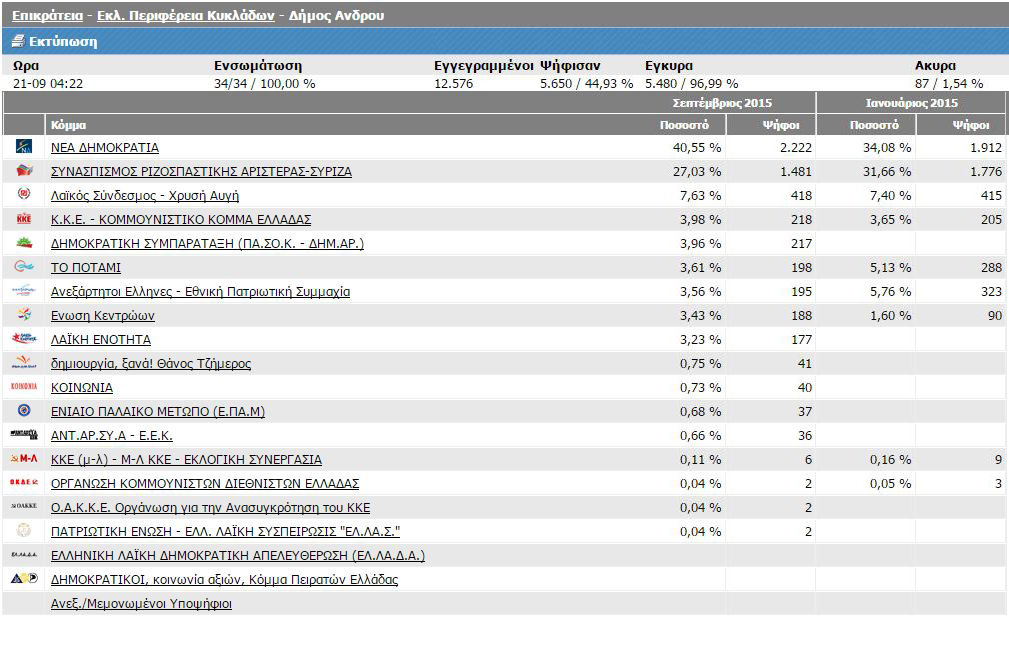Click the registered voters value 12.576
Screen dimensions: 1009x658
pyautogui.click(x=454, y=84)
